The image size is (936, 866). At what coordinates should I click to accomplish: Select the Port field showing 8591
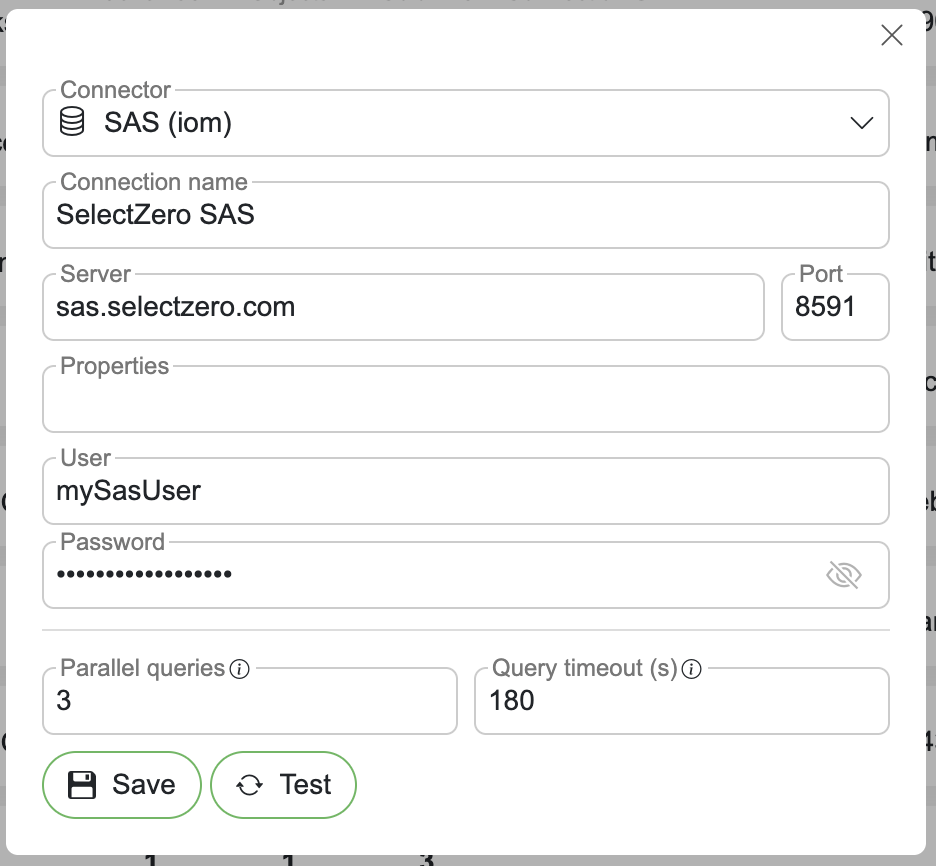point(834,307)
